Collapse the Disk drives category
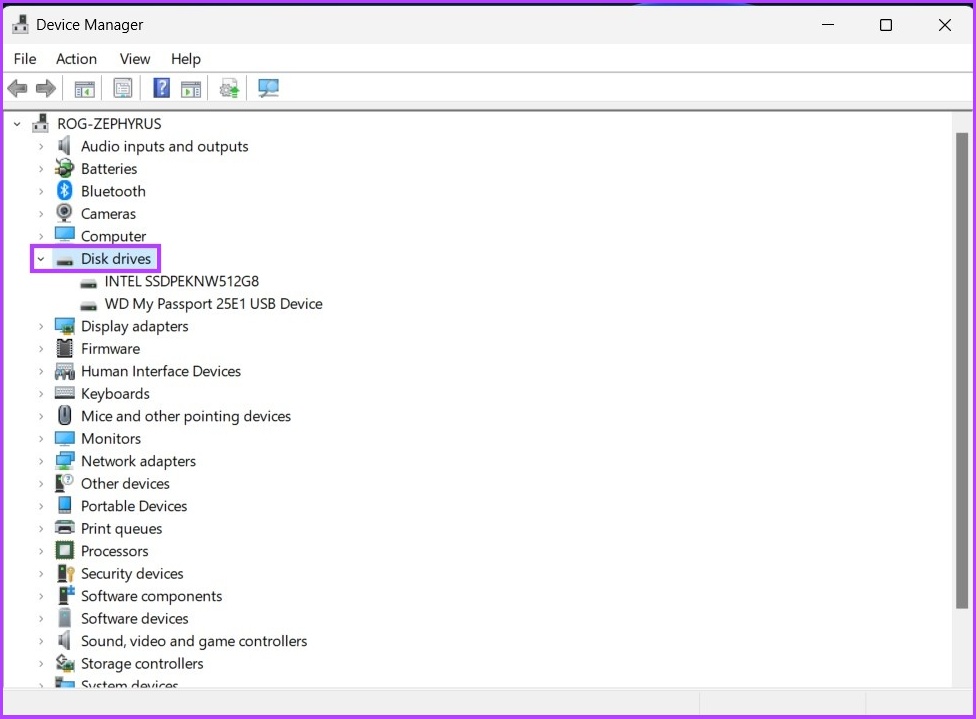 (39, 258)
